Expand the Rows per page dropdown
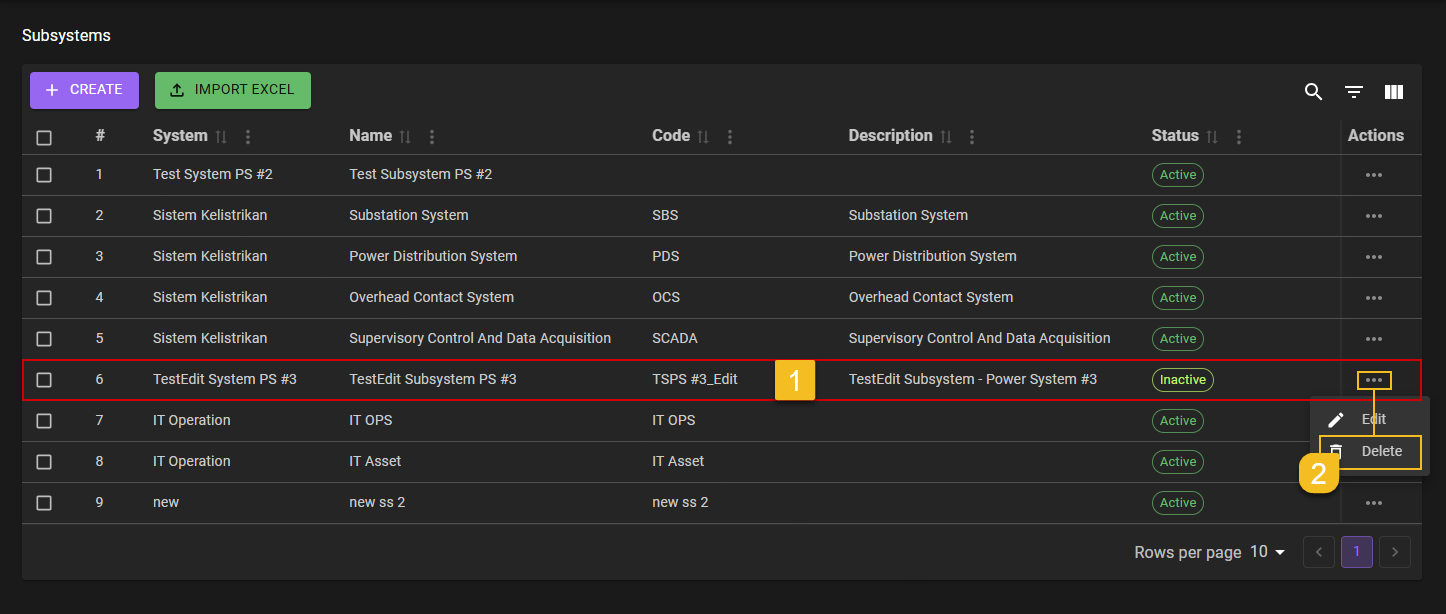This screenshot has height=614, width=1446. (1268, 552)
